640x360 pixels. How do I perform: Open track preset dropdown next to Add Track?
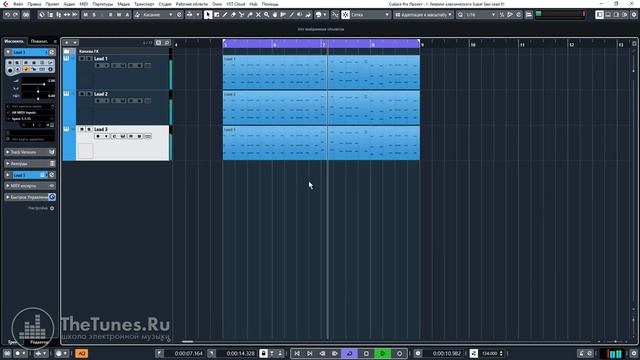(75, 42)
